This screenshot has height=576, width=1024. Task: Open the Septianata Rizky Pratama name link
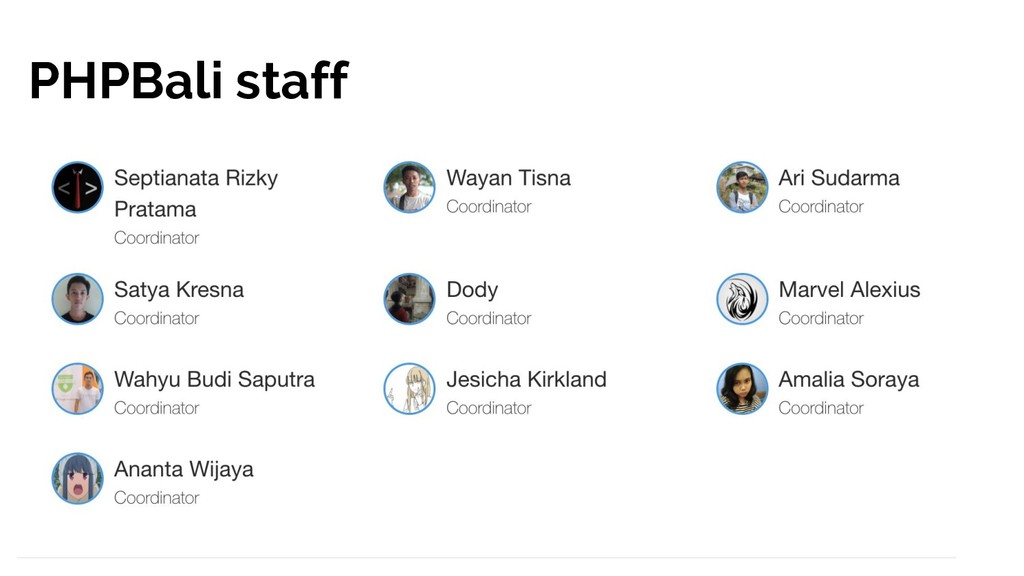pyautogui.click(x=196, y=193)
